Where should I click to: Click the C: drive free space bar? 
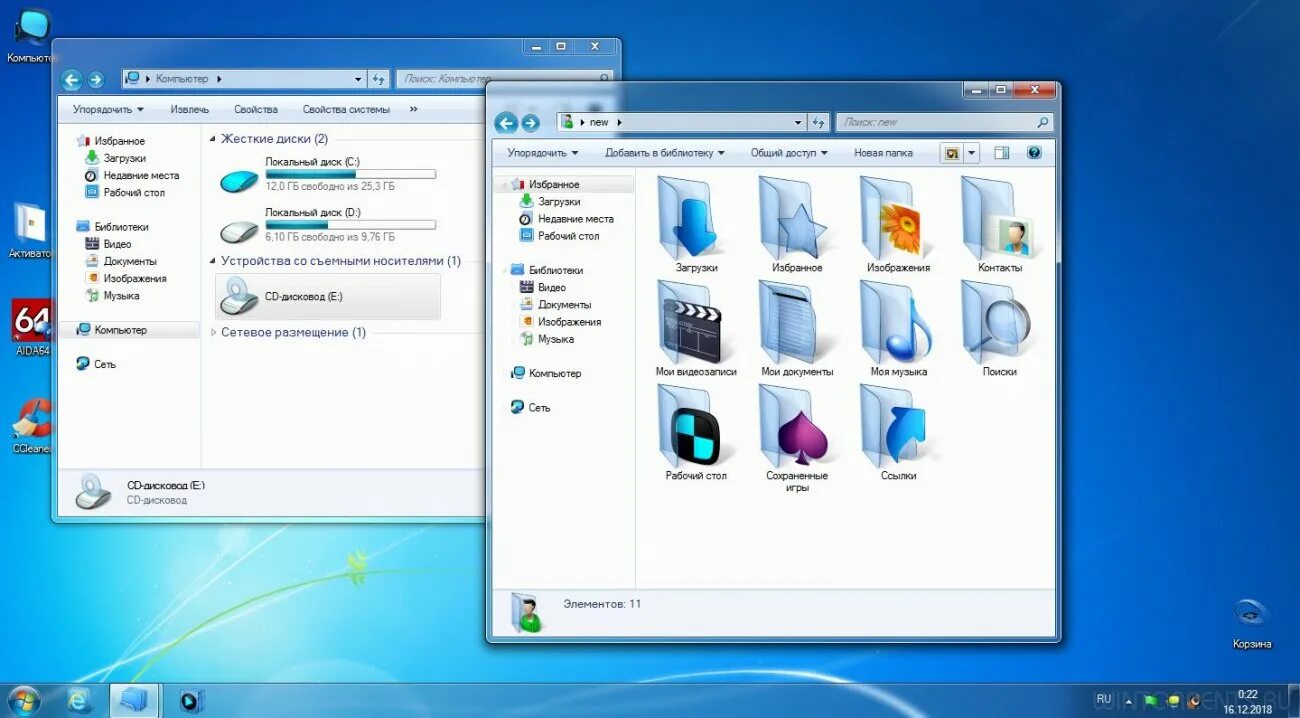pos(350,174)
